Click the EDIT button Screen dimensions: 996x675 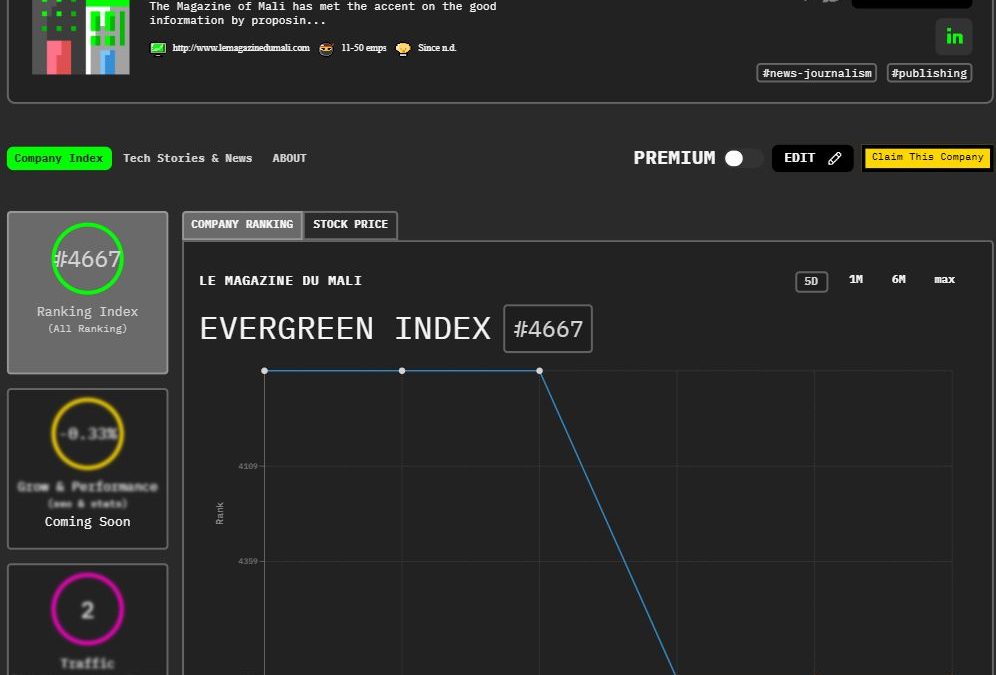point(812,158)
